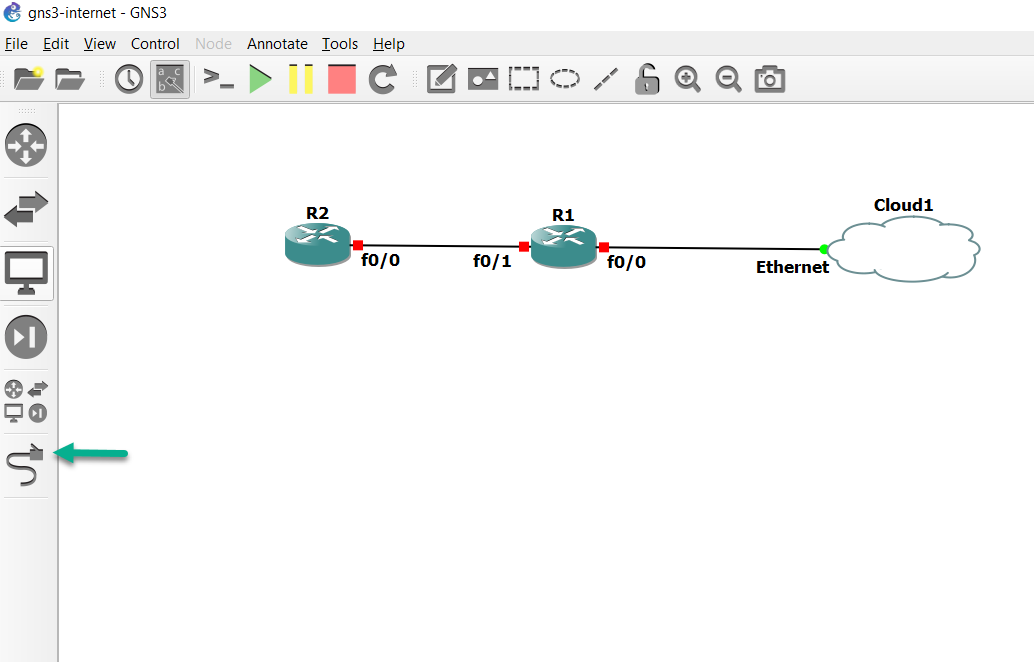Viewport: 1034px width, 662px height.
Task: Click the f0/1 interface label
Action: (492, 261)
